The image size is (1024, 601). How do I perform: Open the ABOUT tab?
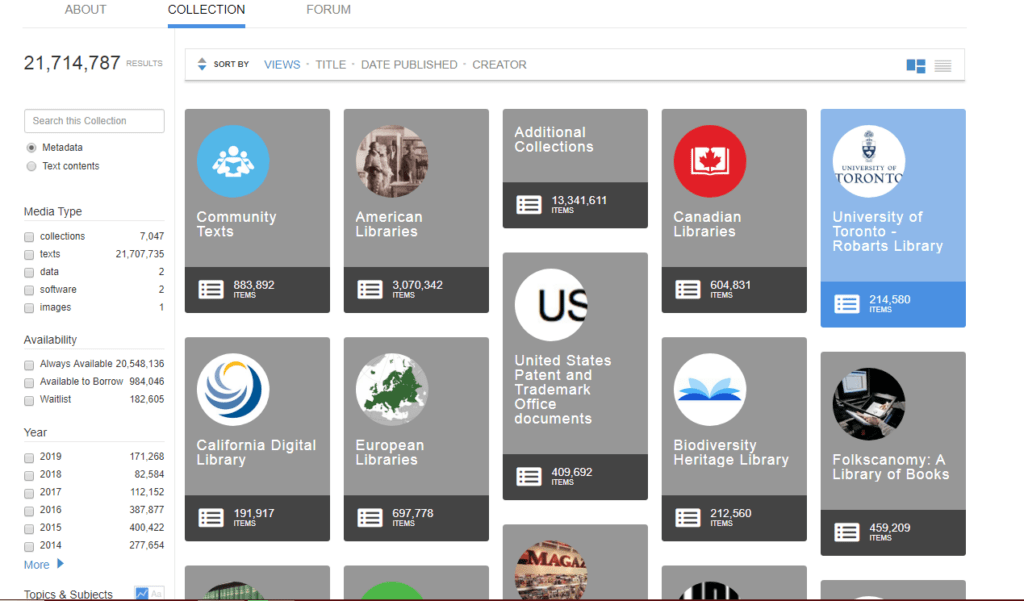point(86,10)
